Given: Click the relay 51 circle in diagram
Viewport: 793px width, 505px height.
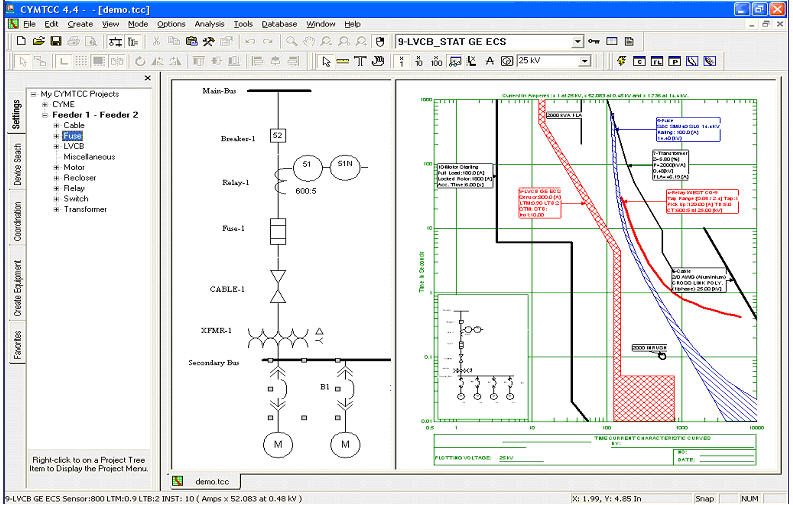Looking at the screenshot, I should 307,167.
